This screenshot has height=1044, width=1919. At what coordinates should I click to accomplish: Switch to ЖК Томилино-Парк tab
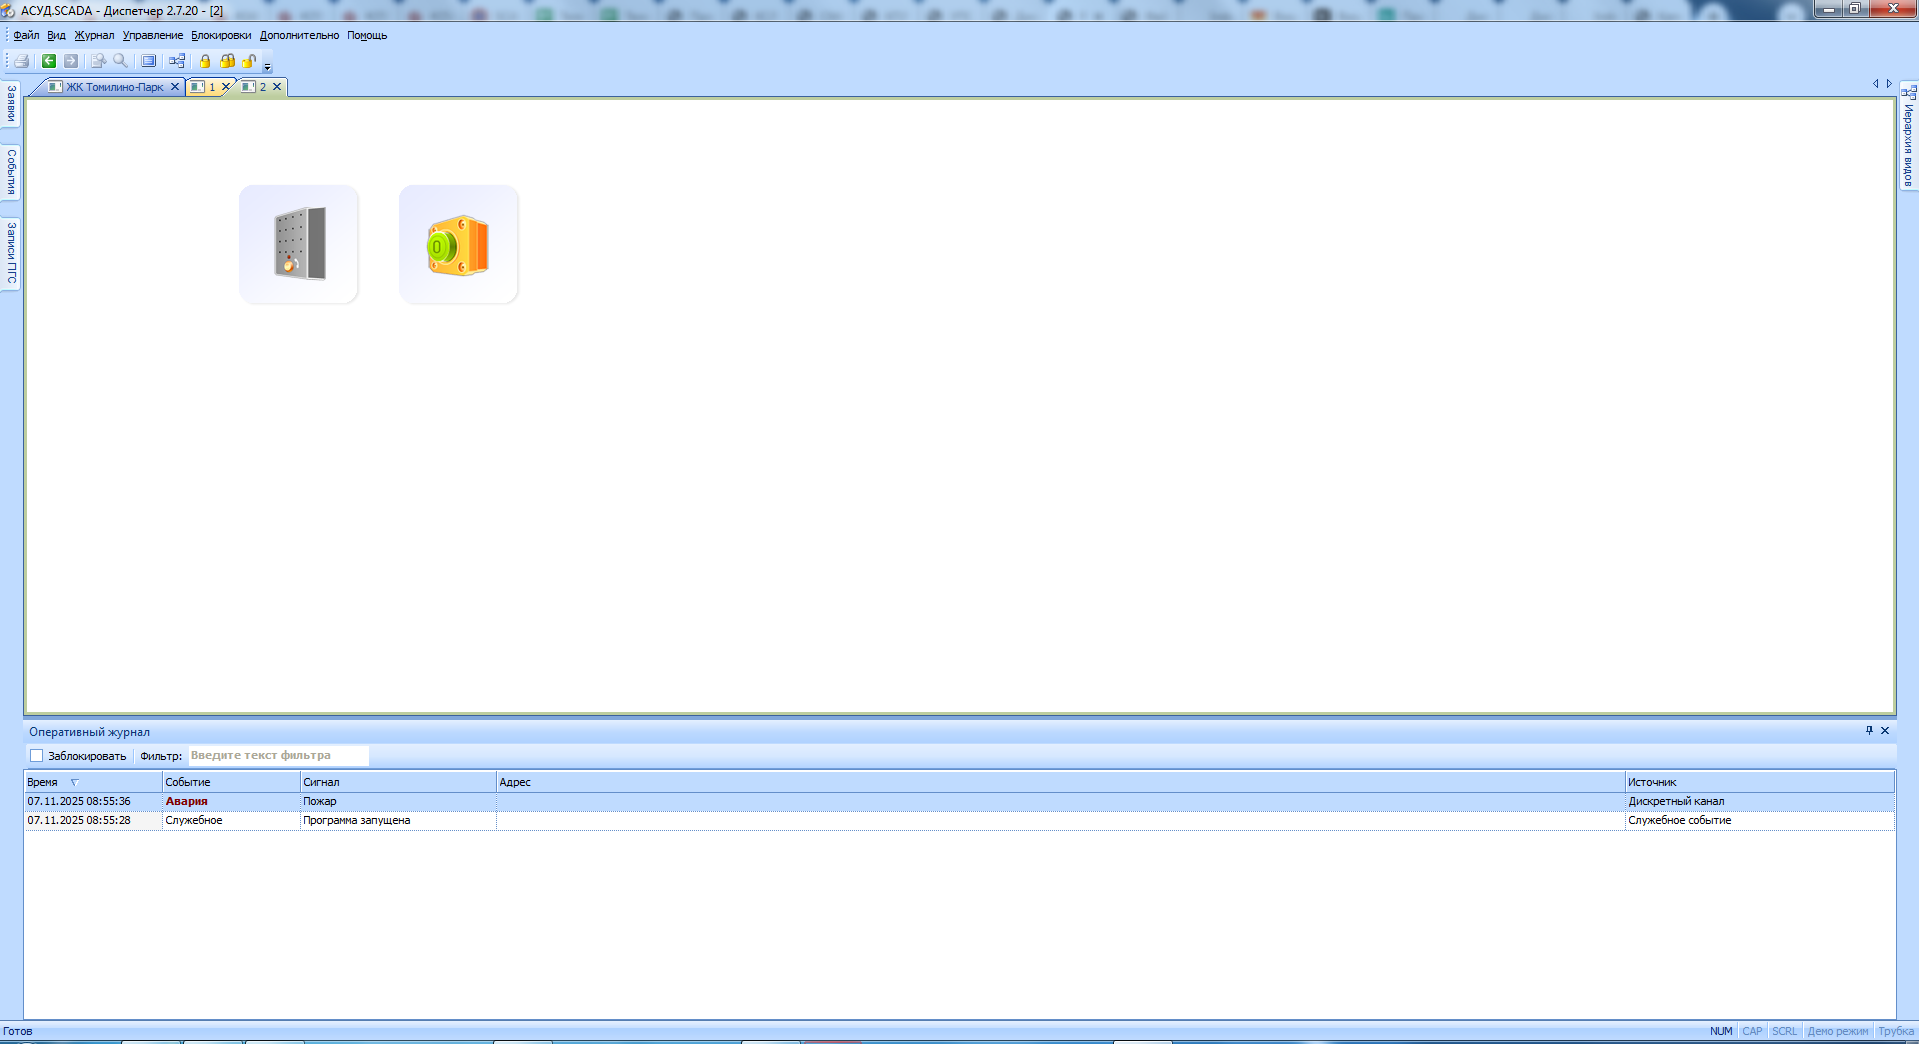pos(114,87)
